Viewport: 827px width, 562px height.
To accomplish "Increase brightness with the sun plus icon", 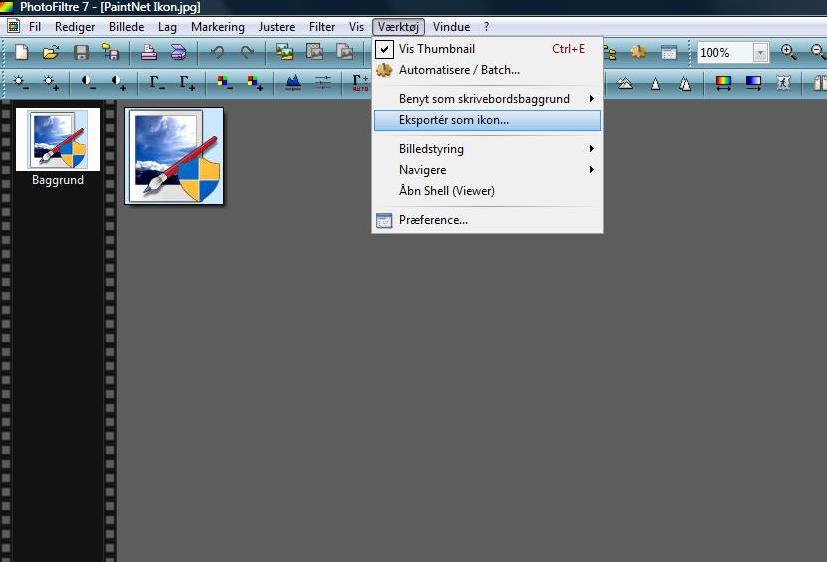I will (51, 83).
